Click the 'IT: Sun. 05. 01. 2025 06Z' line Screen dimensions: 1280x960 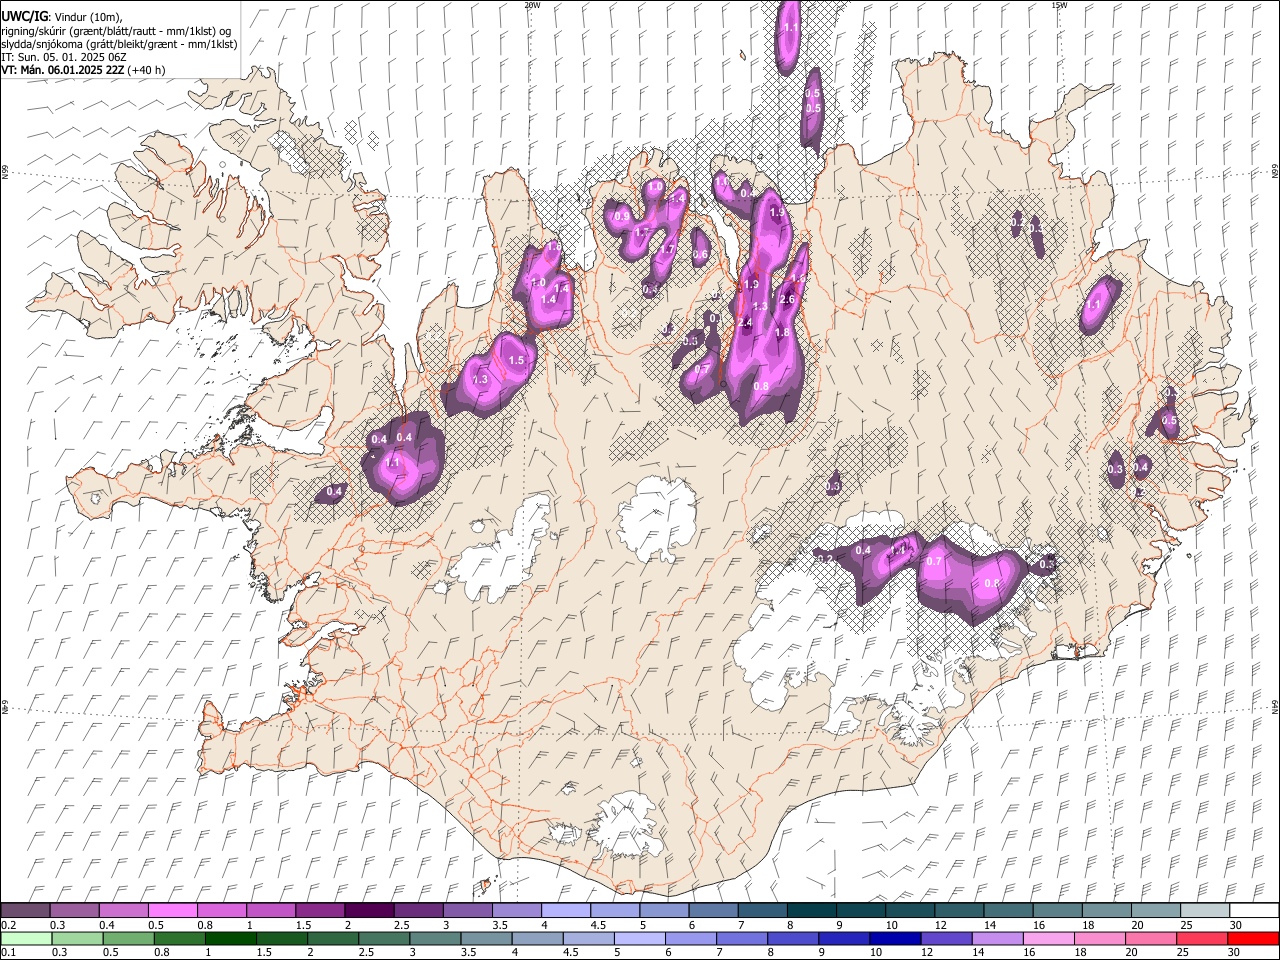[64, 57]
